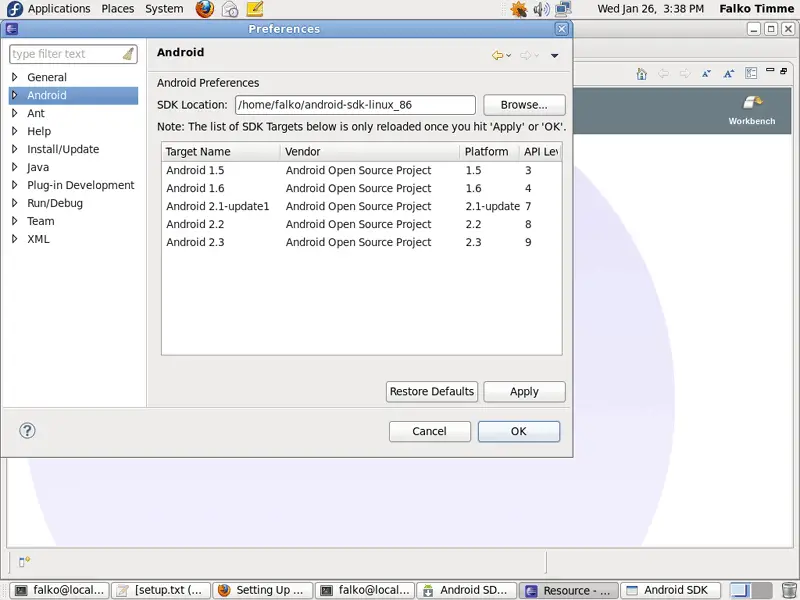Open the forward history dropdown arrow
This screenshot has height=600, width=800.
(x=536, y=56)
